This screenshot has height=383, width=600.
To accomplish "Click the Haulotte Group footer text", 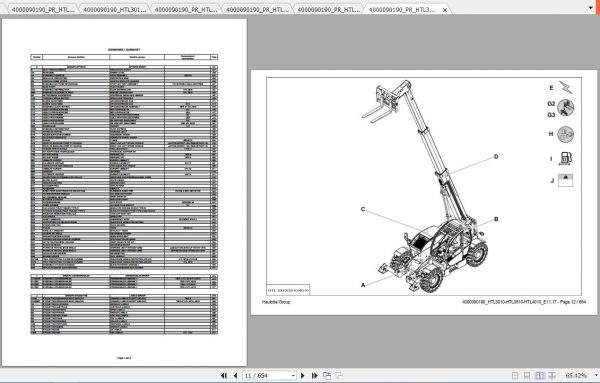I will [x=276, y=302].
